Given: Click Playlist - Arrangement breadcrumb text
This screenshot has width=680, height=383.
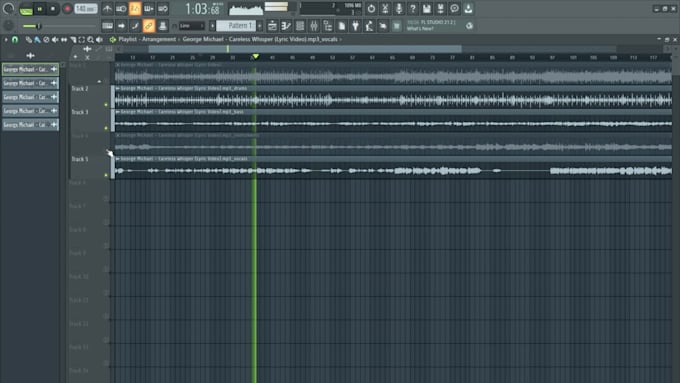Looking at the screenshot, I should click(x=147, y=39).
